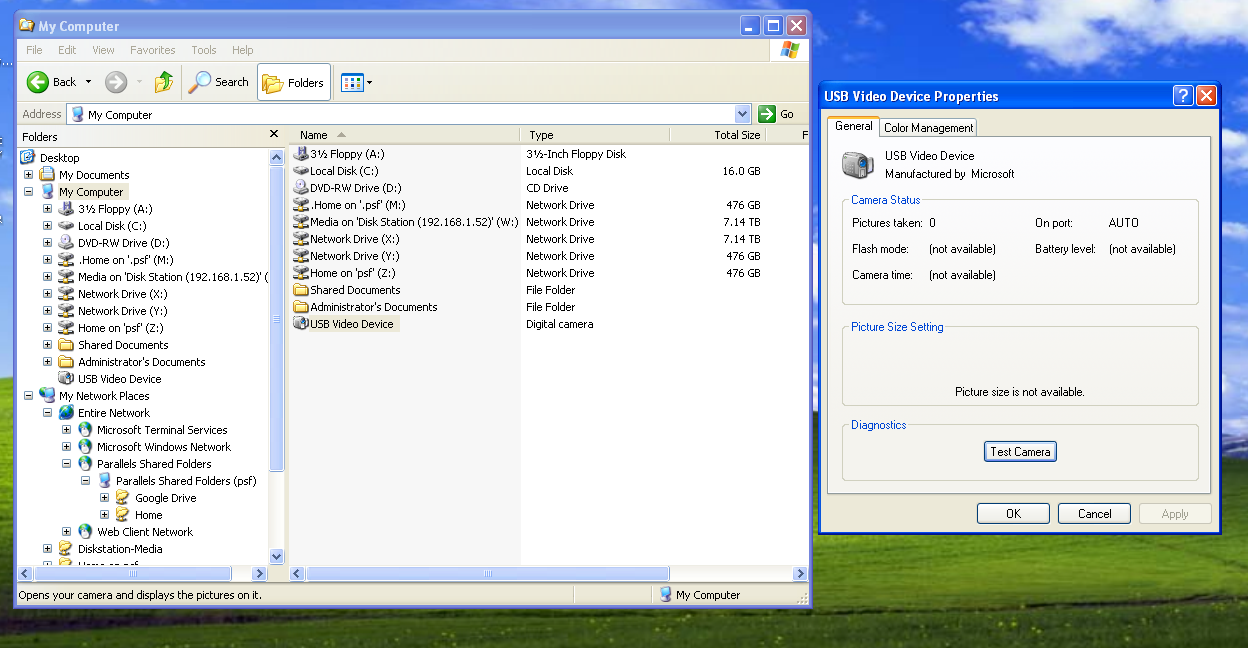Open the Edit menu
This screenshot has height=648, width=1248.
click(x=67, y=50)
